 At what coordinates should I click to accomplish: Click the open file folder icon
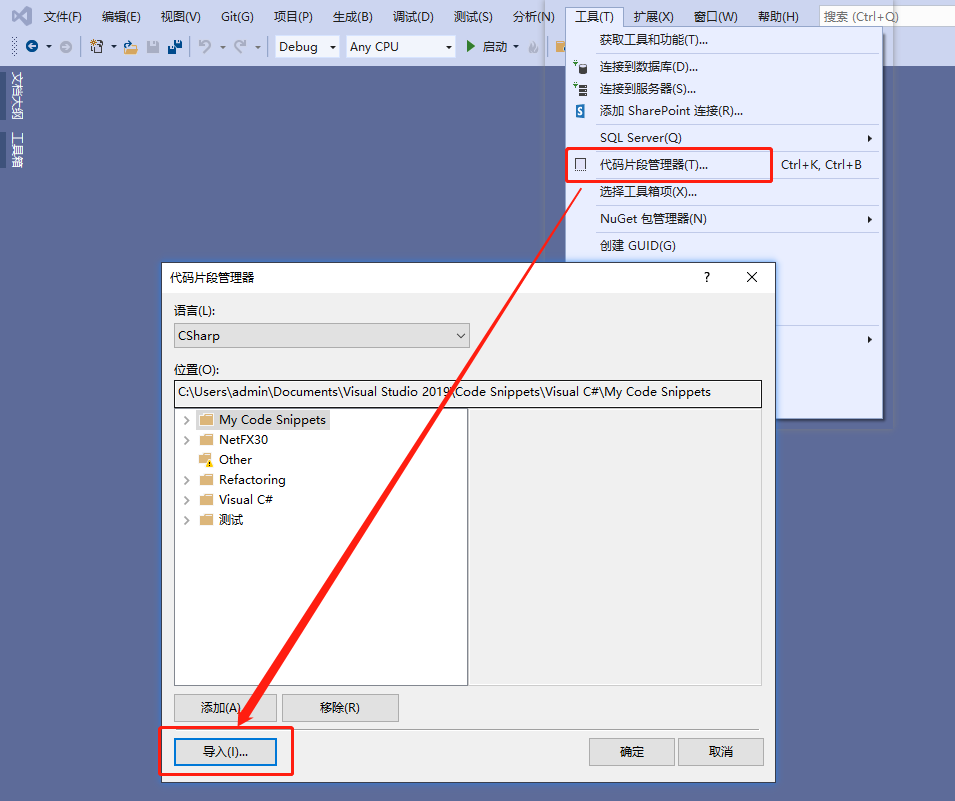(x=130, y=47)
